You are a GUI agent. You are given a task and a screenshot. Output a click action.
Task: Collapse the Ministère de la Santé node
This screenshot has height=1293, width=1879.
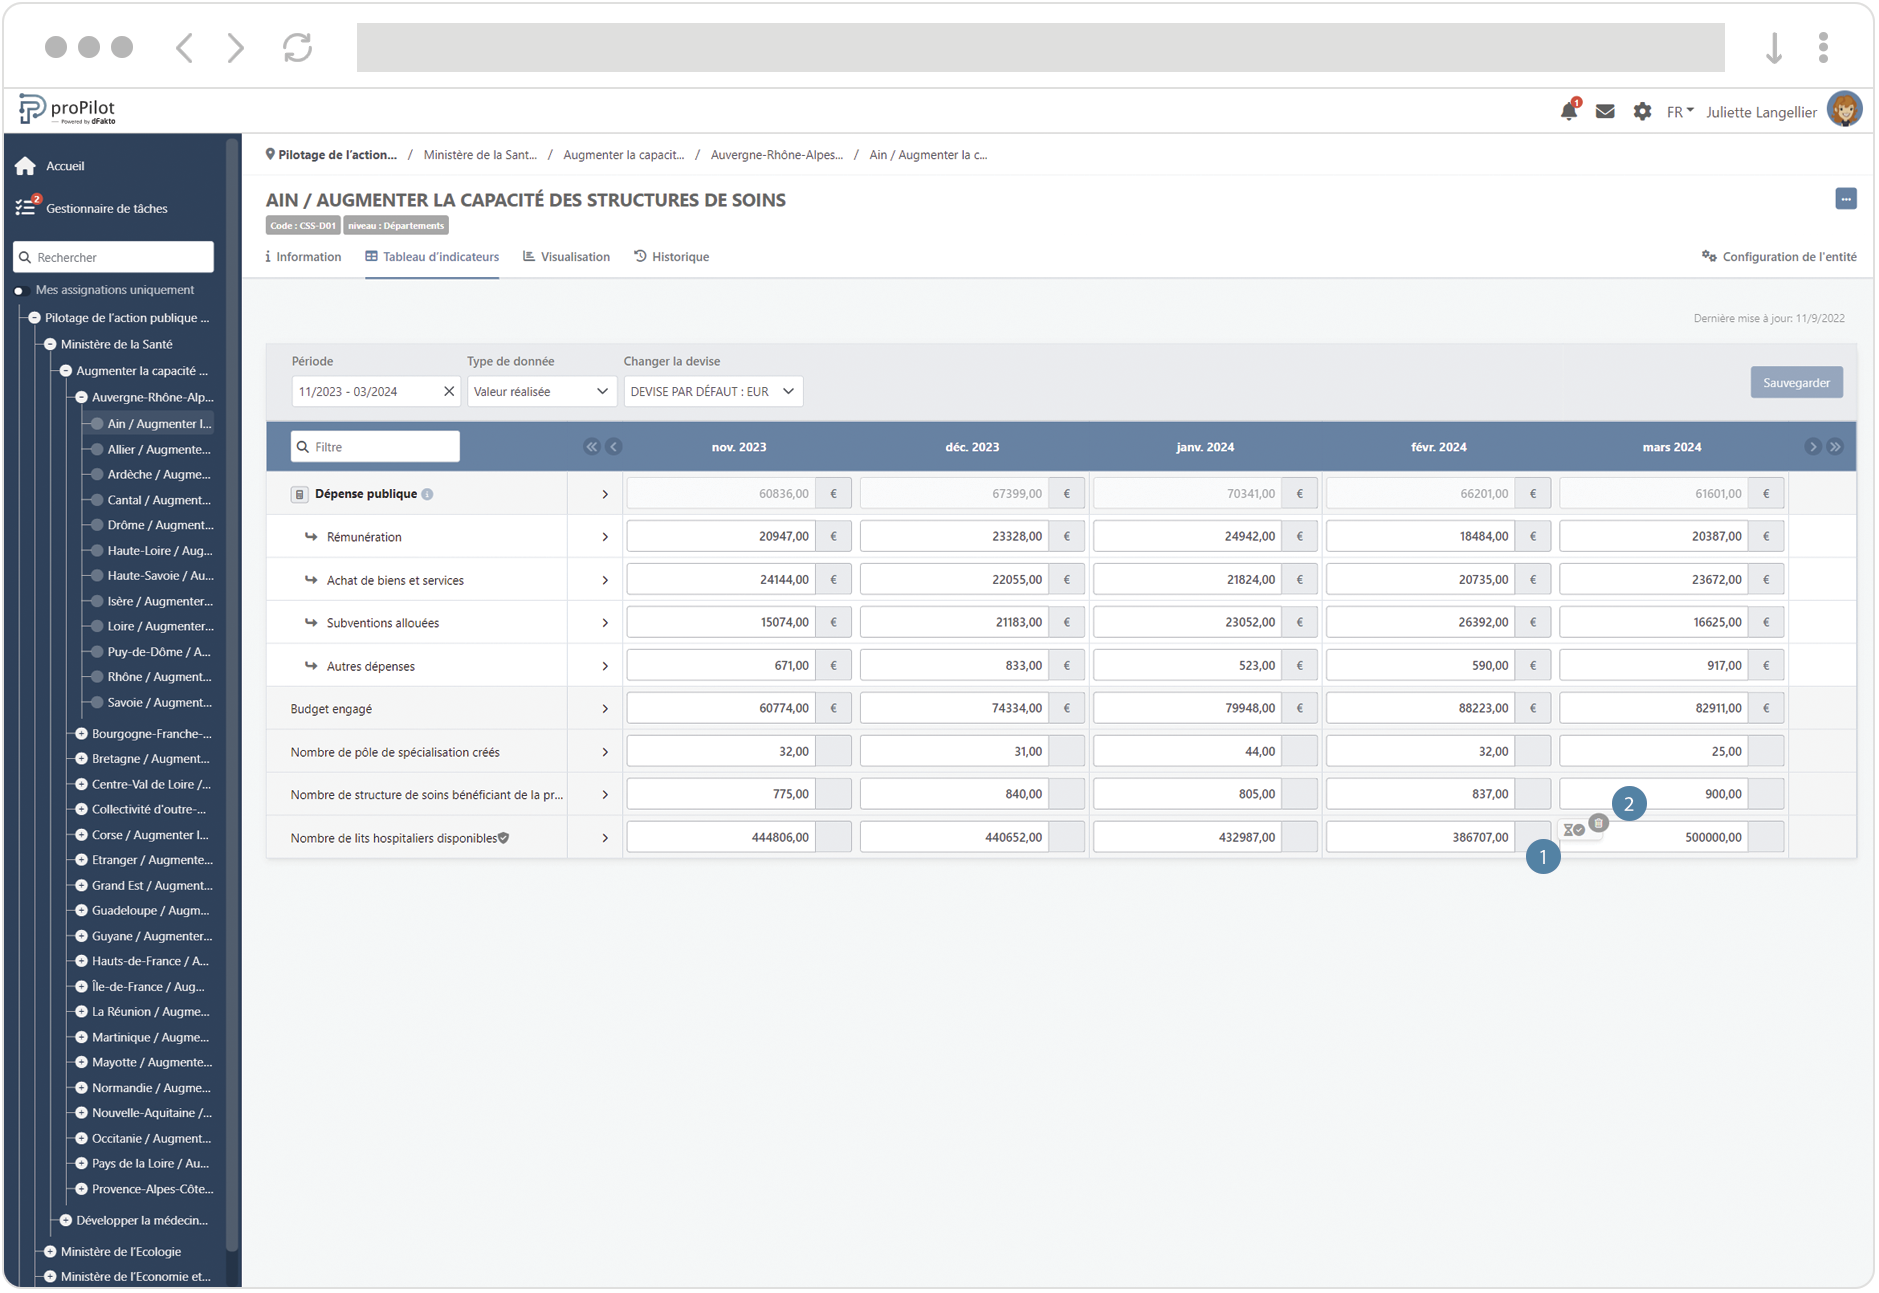[50, 344]
